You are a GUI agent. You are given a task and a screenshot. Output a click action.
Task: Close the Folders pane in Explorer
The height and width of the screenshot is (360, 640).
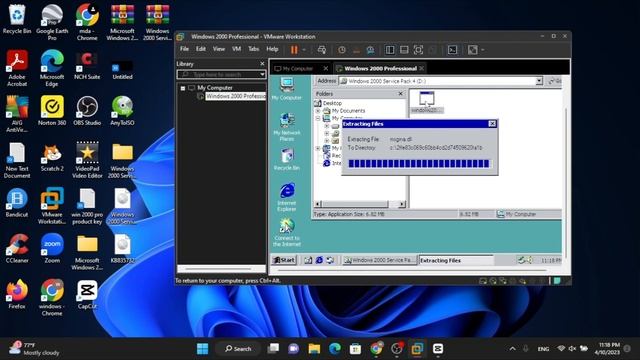(400, 93)
